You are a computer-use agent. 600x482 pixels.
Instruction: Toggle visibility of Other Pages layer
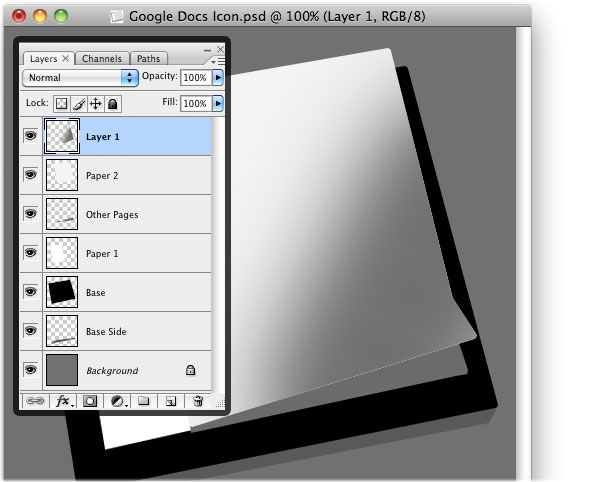(x=31, y=214)
